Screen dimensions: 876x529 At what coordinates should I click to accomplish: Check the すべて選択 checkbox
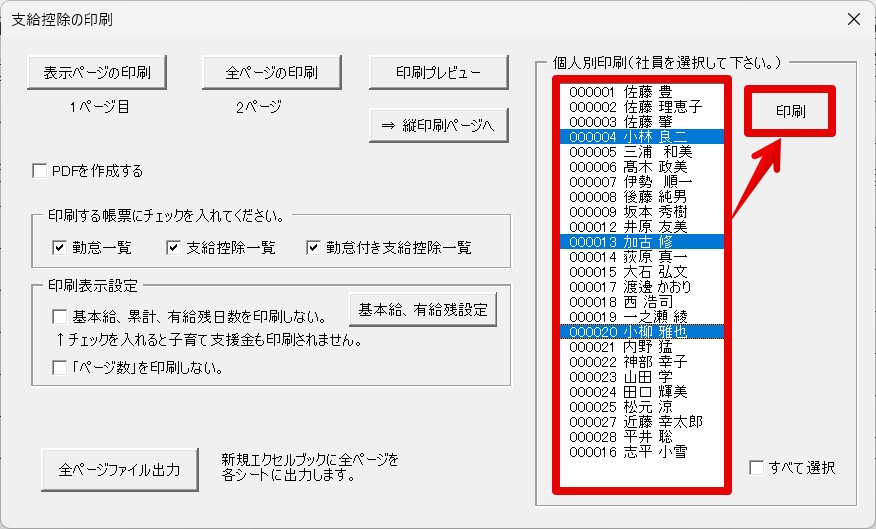(x=756, y=468)
